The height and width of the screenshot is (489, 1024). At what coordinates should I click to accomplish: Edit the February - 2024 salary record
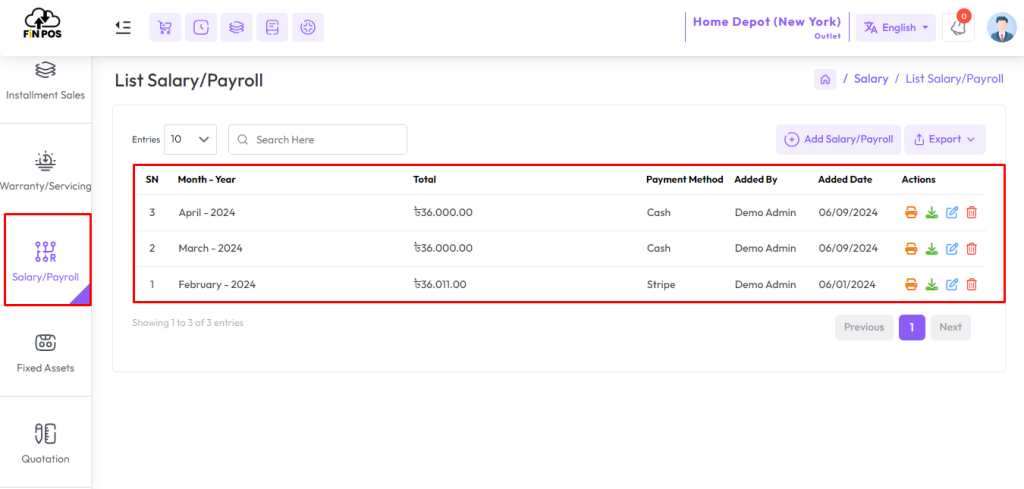pos(952,284)
